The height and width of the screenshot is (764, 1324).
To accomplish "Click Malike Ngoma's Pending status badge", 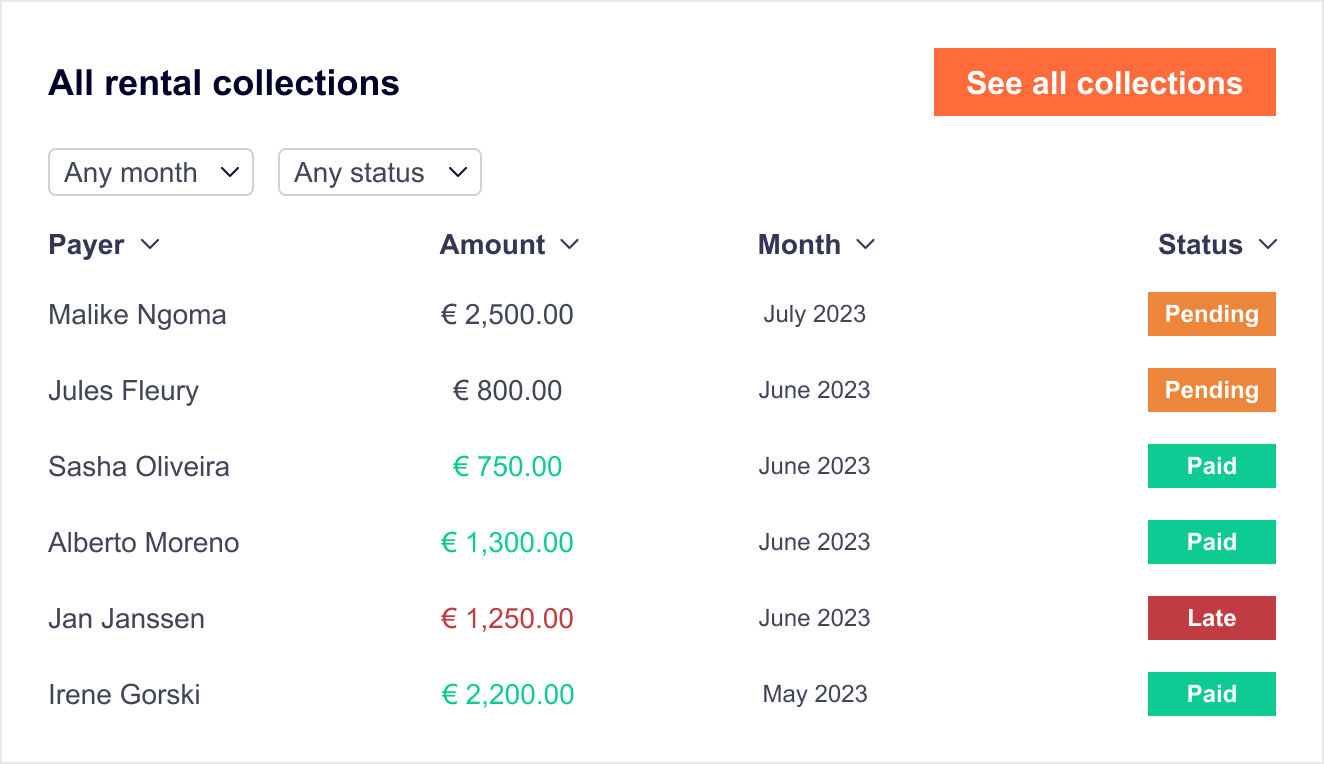I will [1211, 314].
